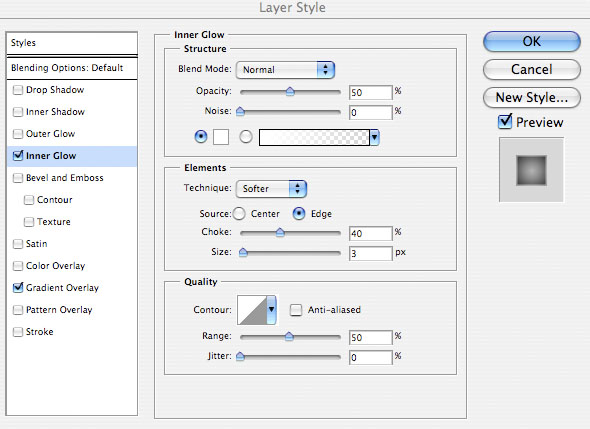Viewport: 590px width, 429px height.
Task: Choose Center as glow source
Action: (239, 214)
